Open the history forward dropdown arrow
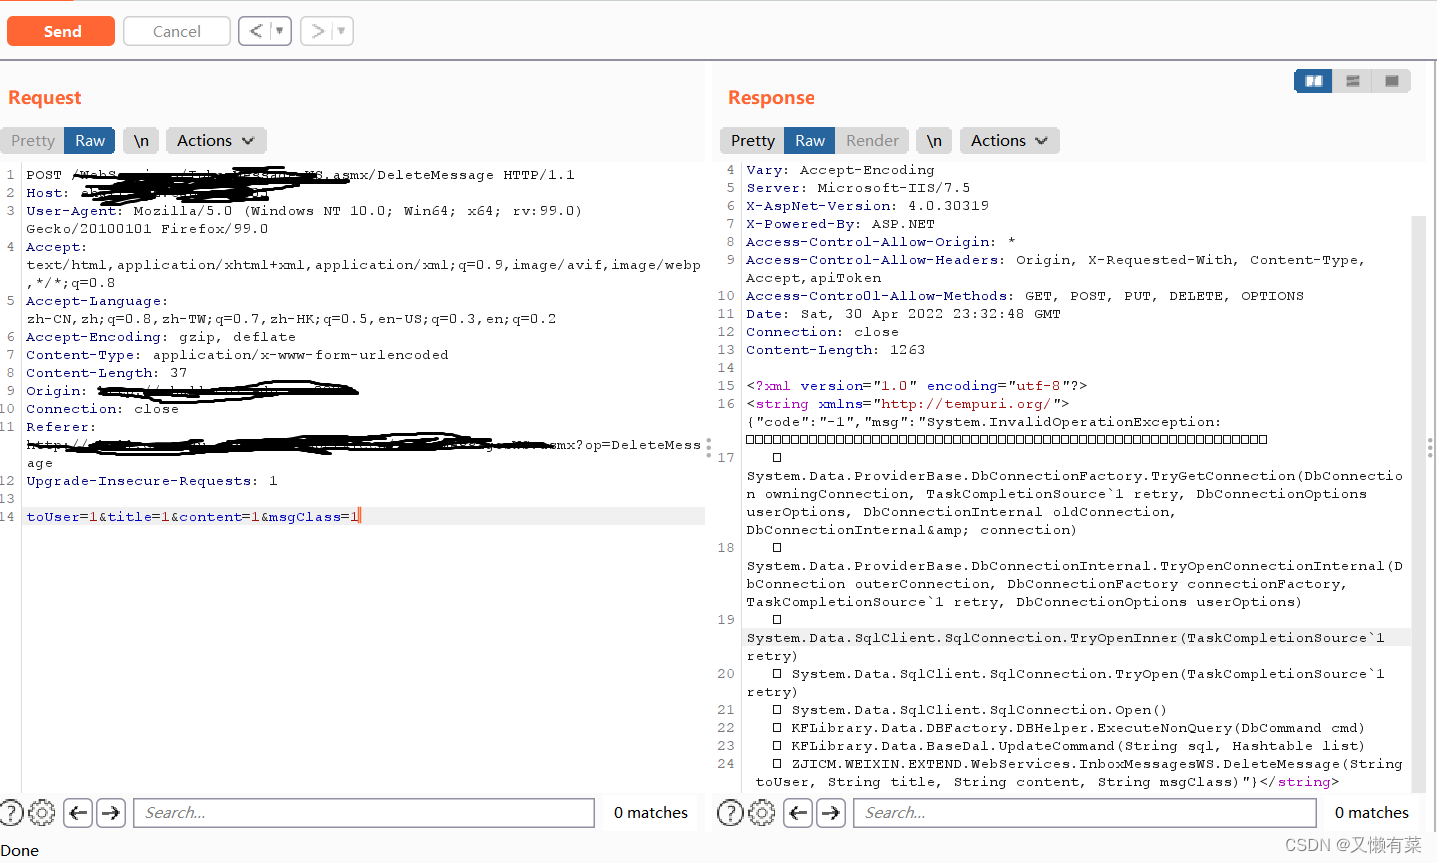This screenshot has width=1437, height=863. click(342, 31)
